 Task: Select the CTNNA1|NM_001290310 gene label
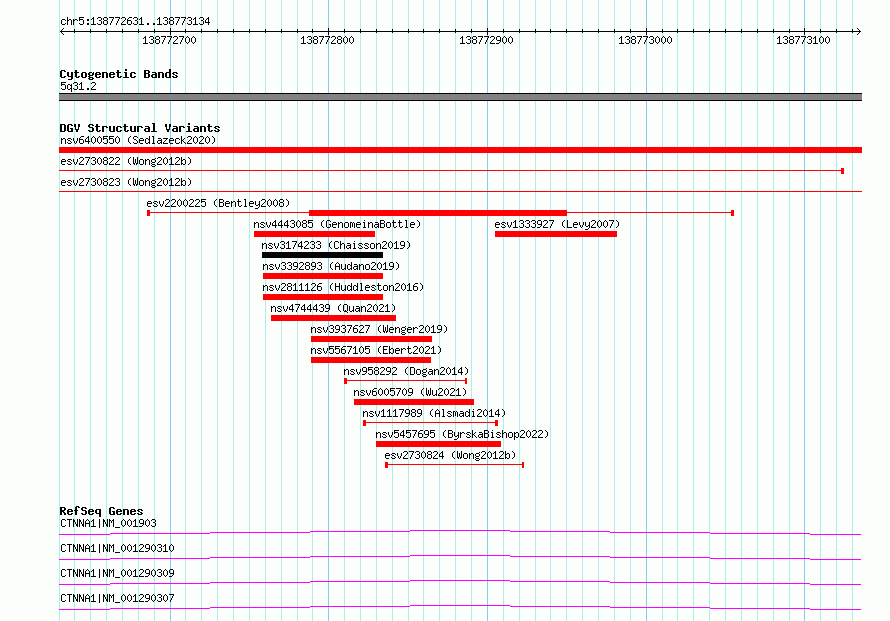pos(117,548)
